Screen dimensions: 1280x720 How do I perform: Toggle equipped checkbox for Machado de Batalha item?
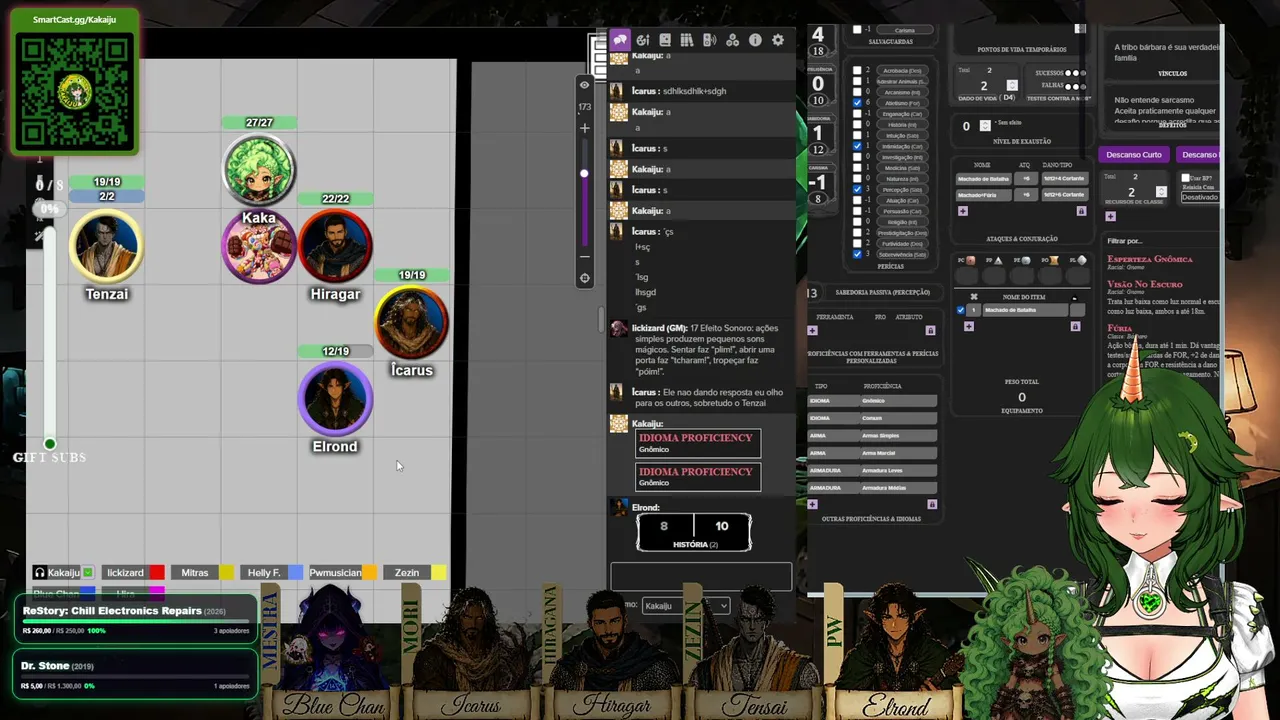961,310
